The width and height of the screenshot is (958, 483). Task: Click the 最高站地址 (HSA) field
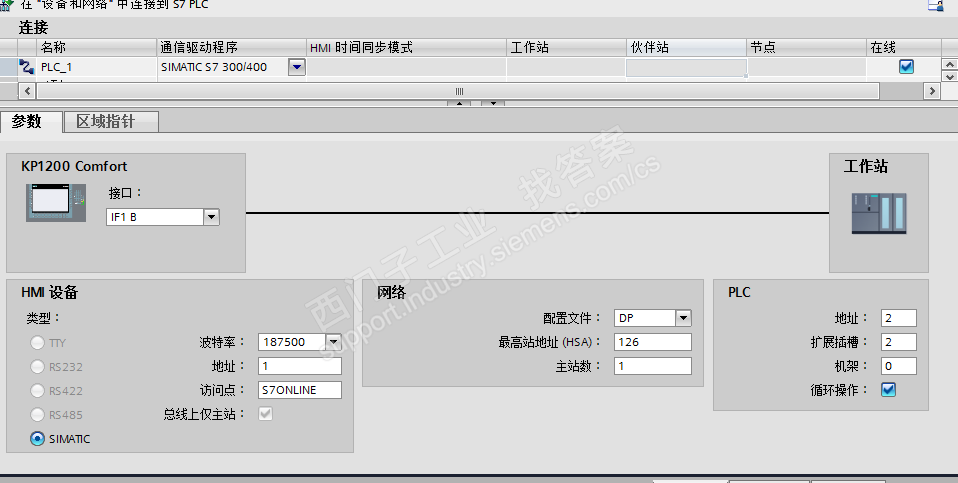tap(653, 342)
